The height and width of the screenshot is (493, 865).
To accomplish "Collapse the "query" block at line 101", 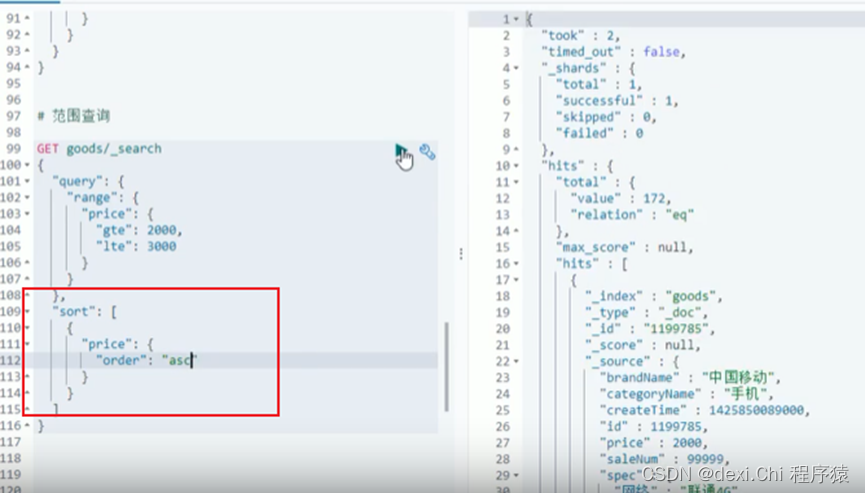I will [x=27, y=181].
